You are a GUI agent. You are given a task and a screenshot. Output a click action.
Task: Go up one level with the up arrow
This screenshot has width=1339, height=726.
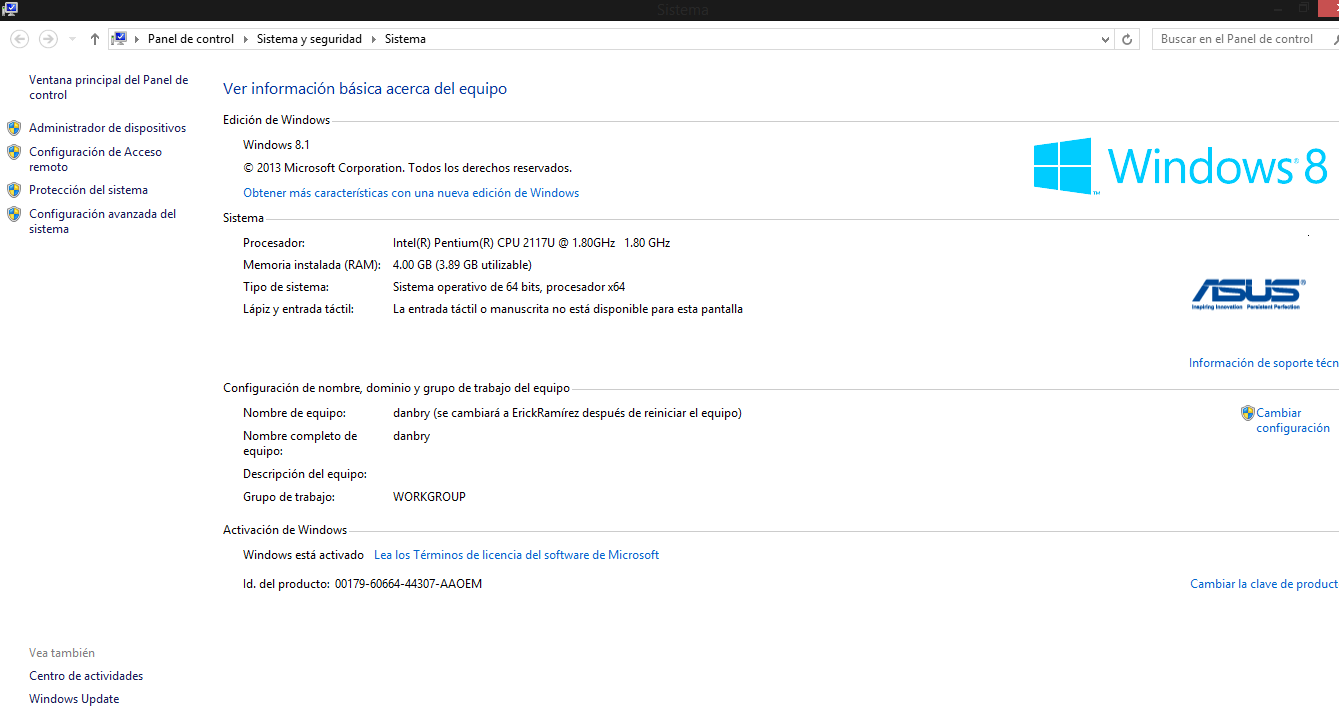click(95, 39)
